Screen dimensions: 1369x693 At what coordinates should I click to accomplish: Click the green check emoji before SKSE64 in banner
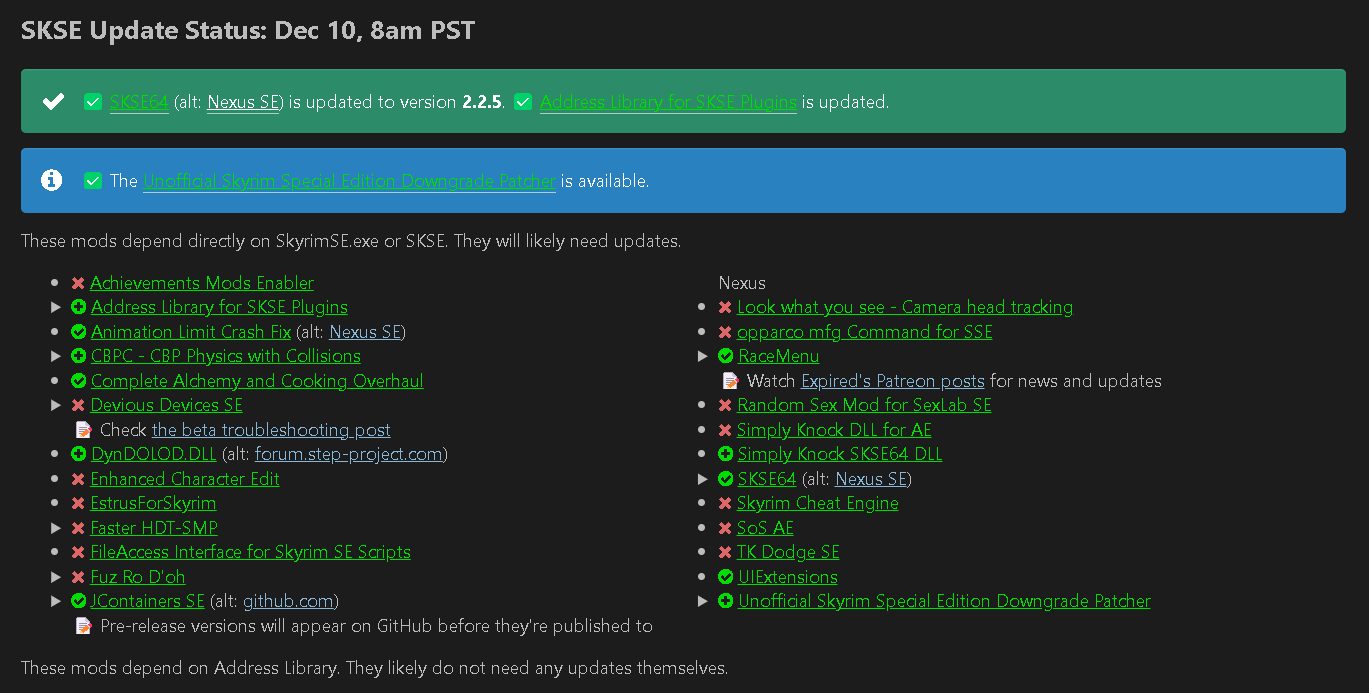93,102
